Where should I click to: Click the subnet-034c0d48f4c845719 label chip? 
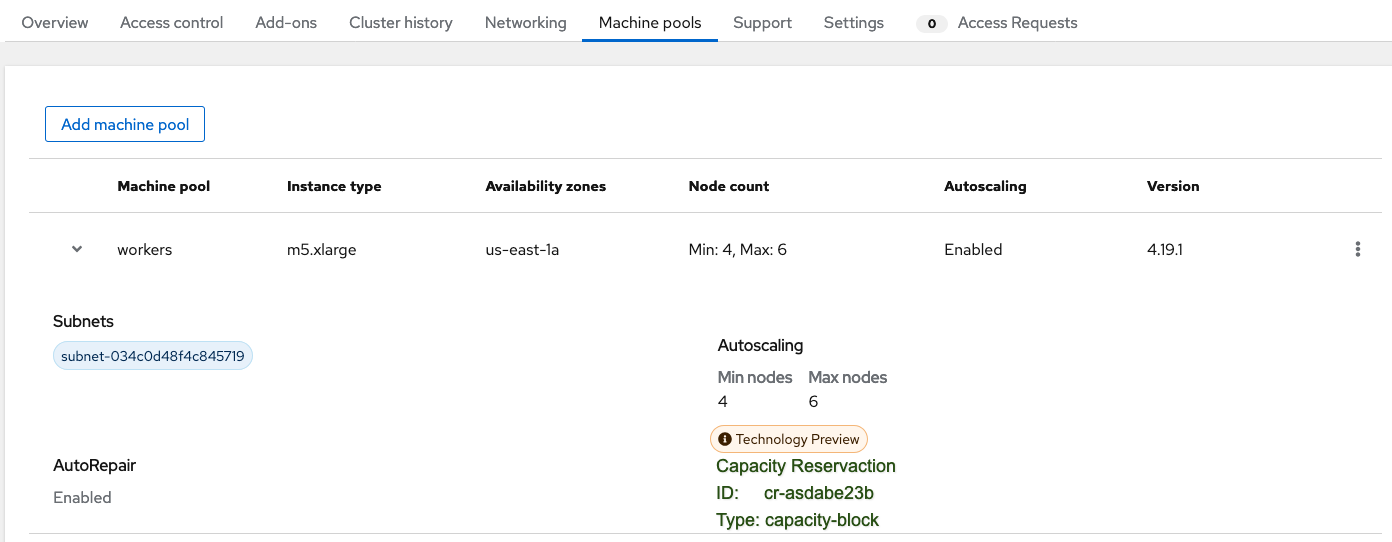153,356
